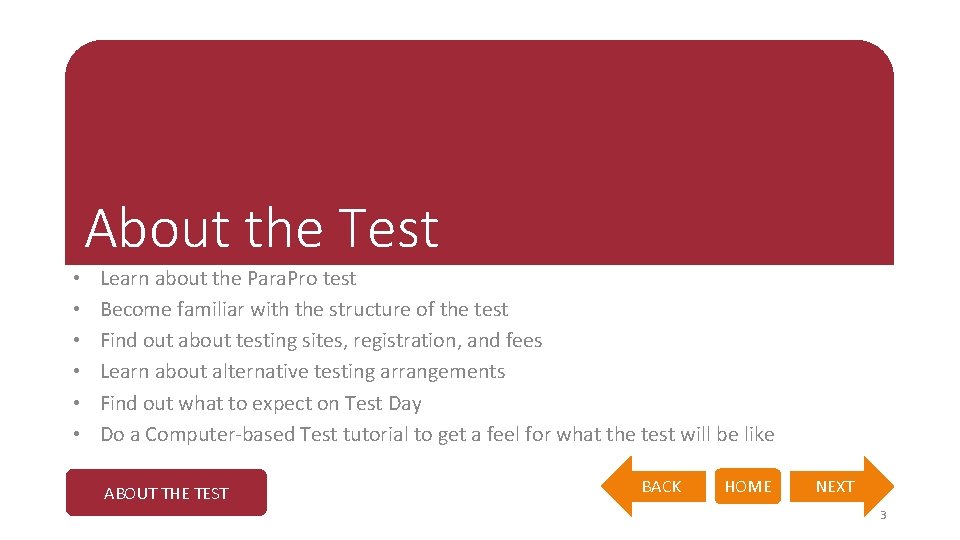Click bullet marker beside "Find out what to expect"
This screenshot has width=960, height=540.
point(75,404)
